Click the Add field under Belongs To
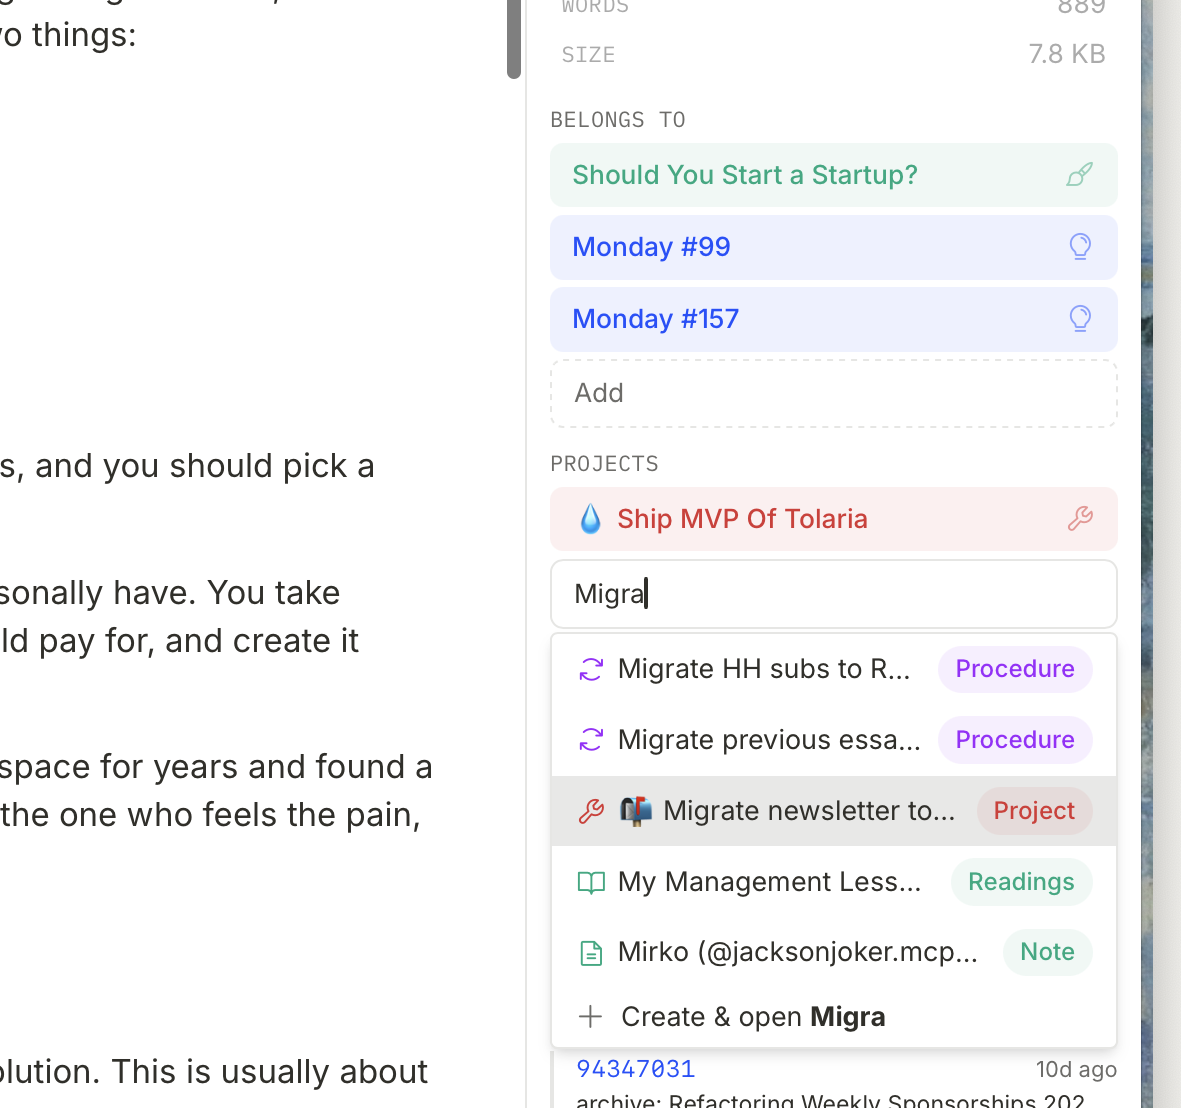 point(833,393)
